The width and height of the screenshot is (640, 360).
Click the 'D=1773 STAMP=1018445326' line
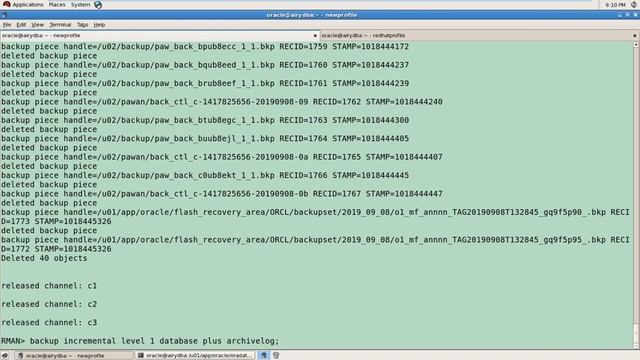tap(56, 221)
